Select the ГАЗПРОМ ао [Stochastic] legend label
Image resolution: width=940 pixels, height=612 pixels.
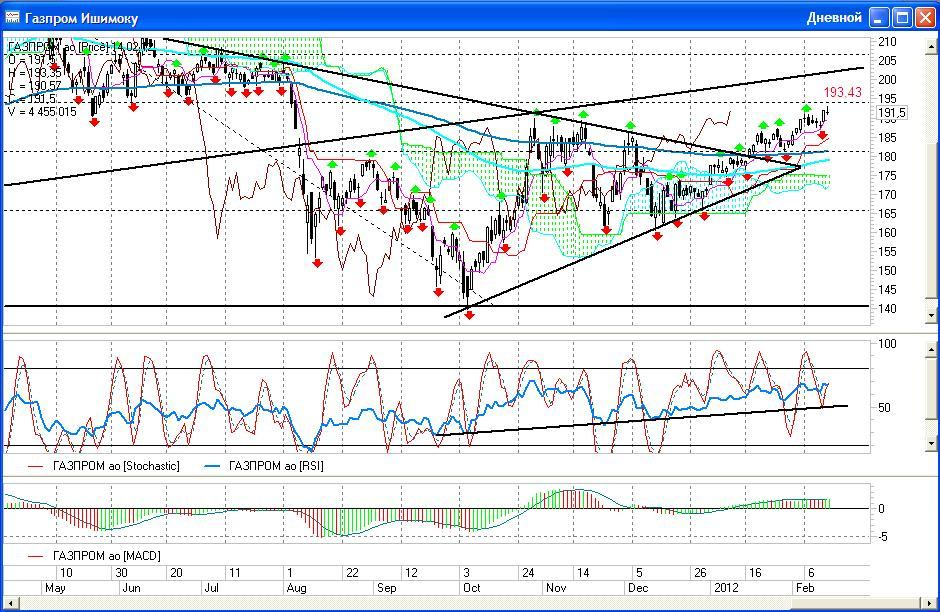coord(116,466)
